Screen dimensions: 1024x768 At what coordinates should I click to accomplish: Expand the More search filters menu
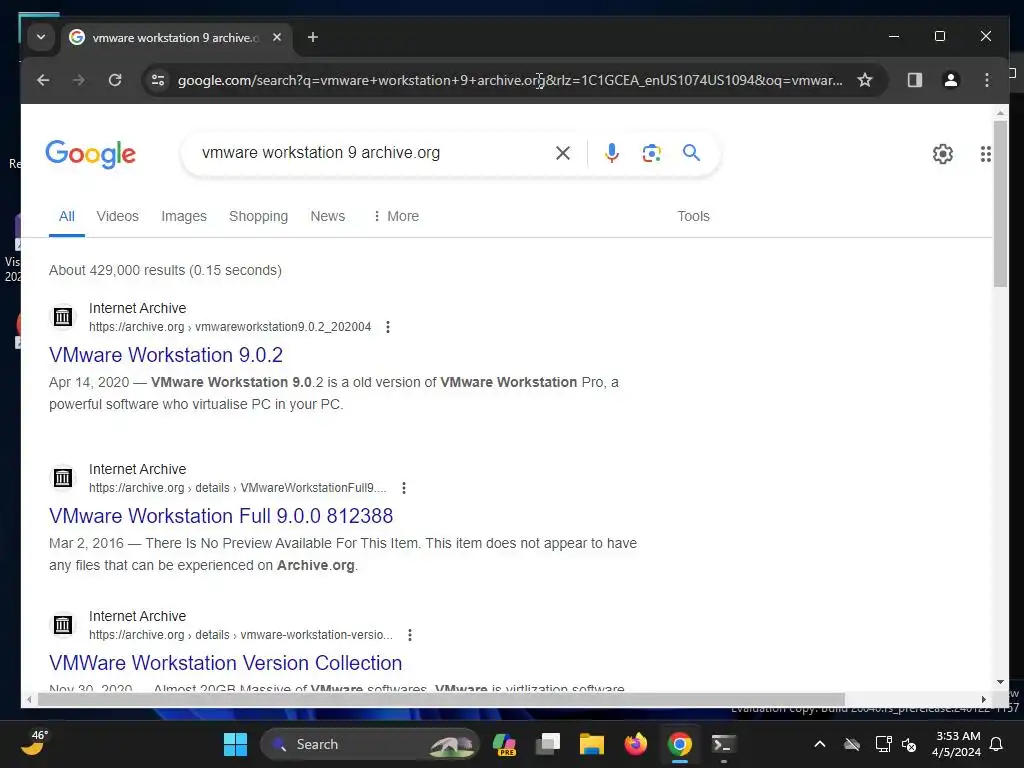(396, 216)
